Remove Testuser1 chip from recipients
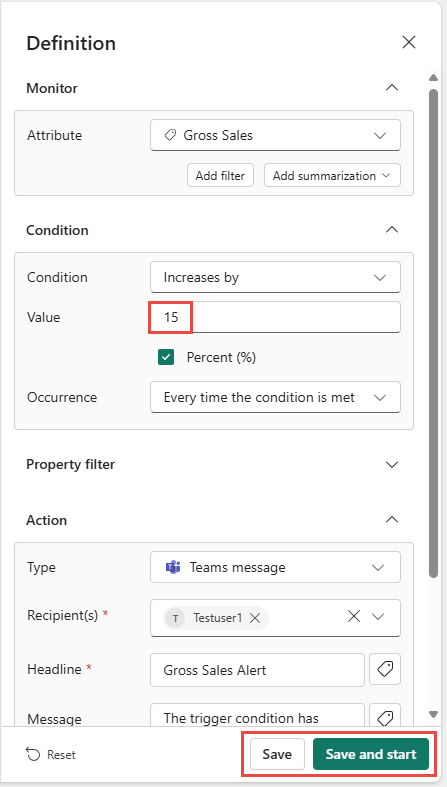 pos(255,618)
